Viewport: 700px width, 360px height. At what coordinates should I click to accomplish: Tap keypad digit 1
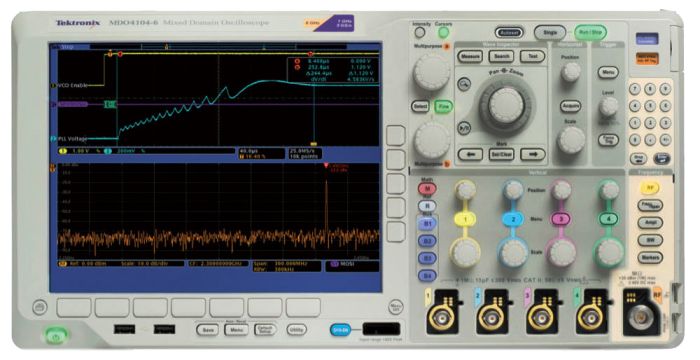pos(634,123)
